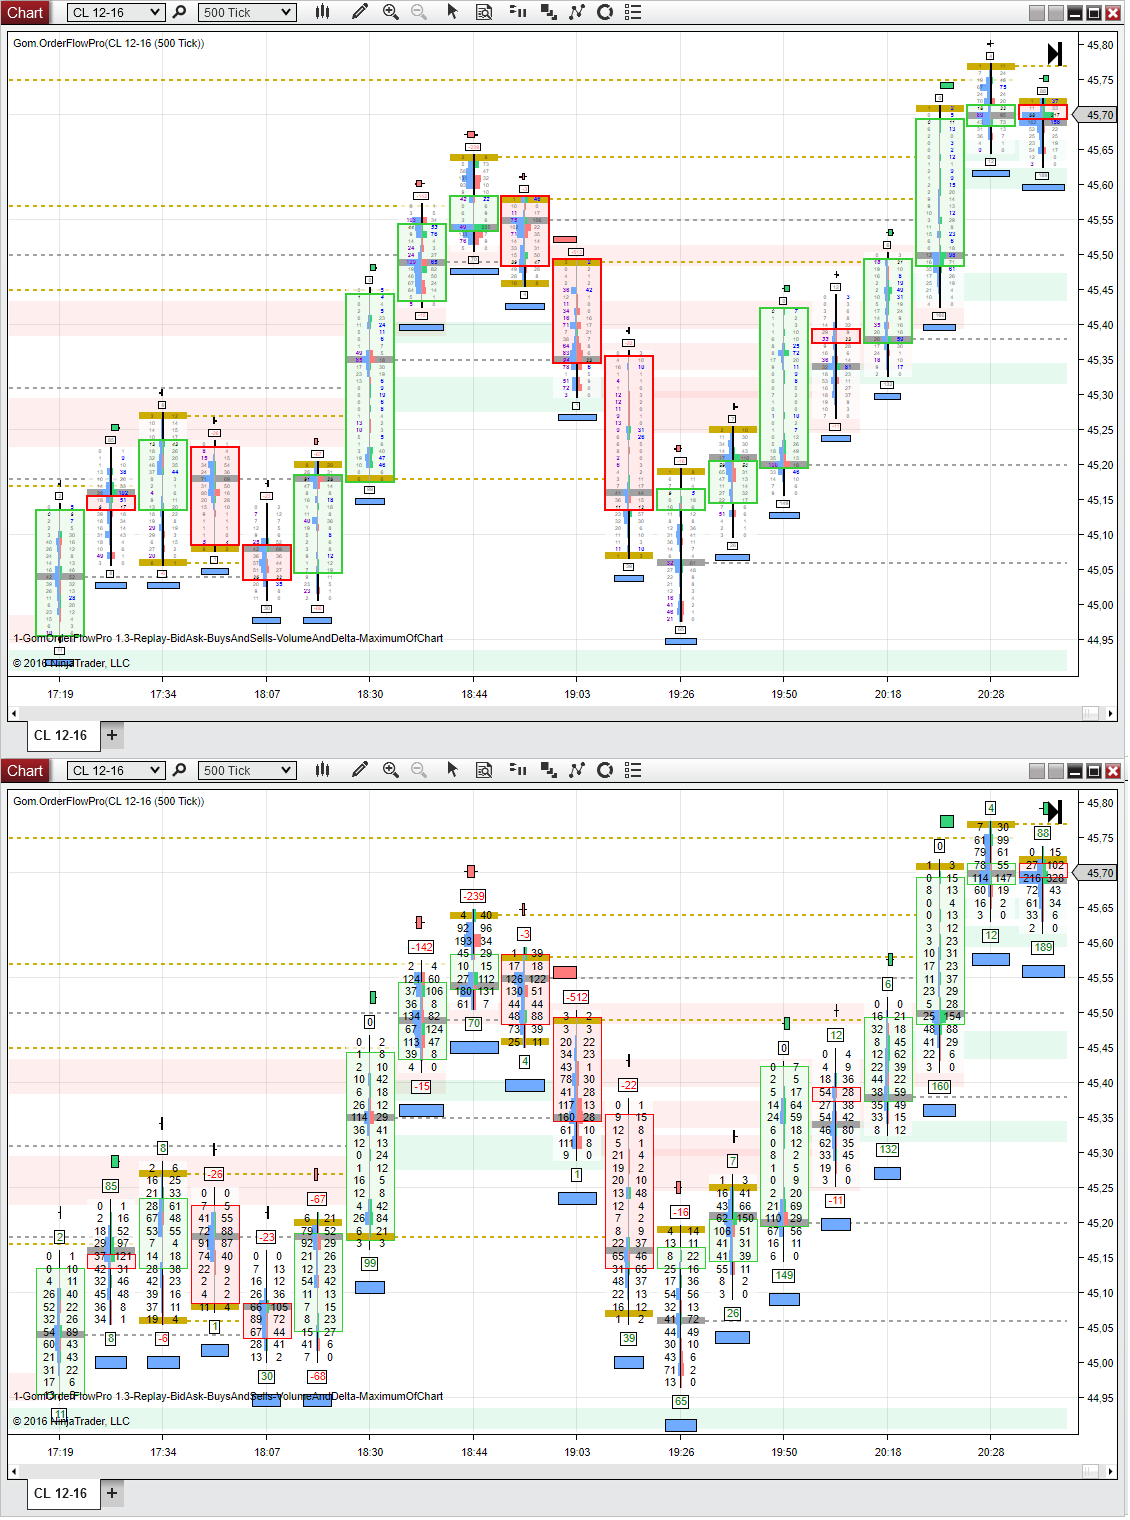Jump to latest bar arrow in bottom chart
1130x1520 pixels.
pyautogui.click(x=1055, y=811)
